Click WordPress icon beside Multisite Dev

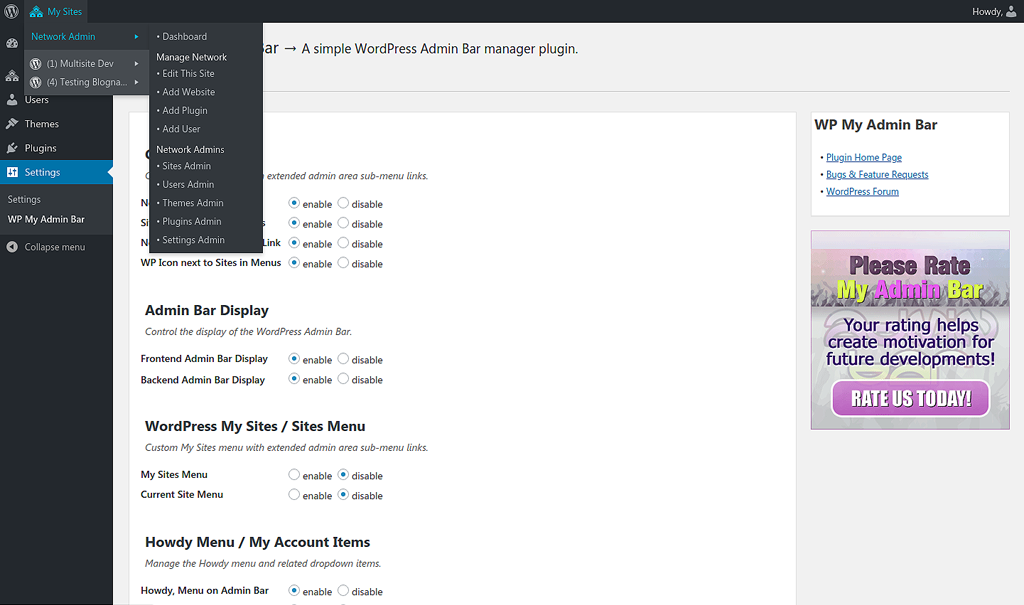coord(36,64)
